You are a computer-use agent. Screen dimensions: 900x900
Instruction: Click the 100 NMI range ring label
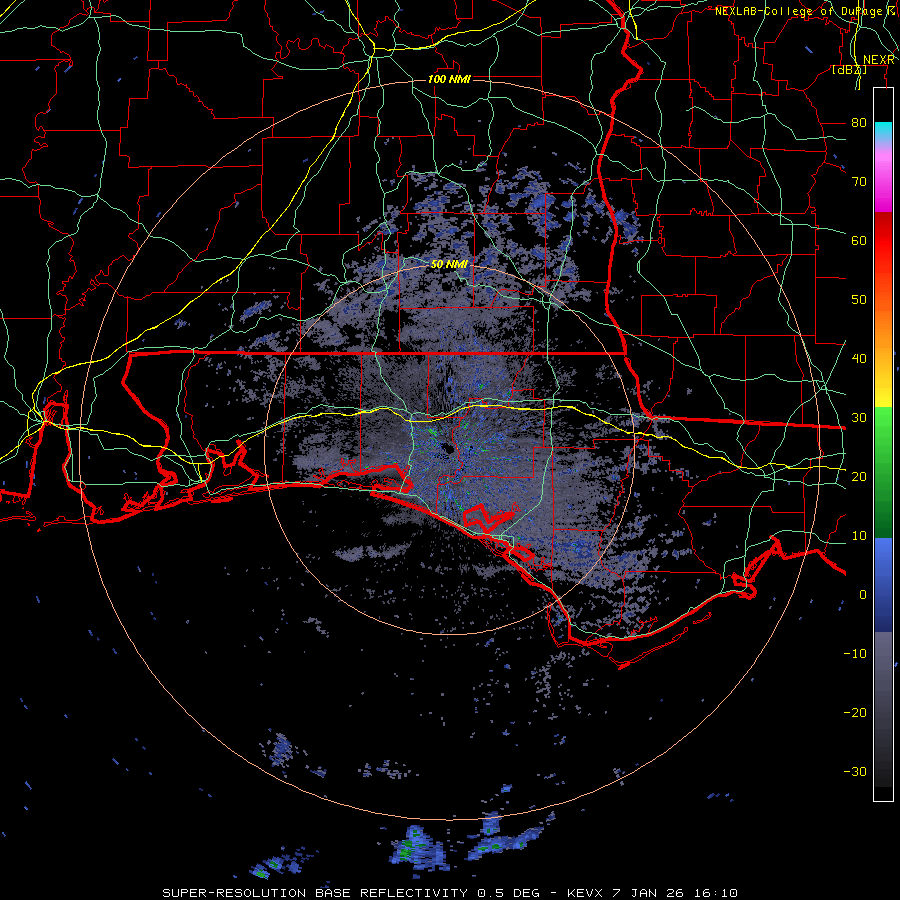(449, 79)
